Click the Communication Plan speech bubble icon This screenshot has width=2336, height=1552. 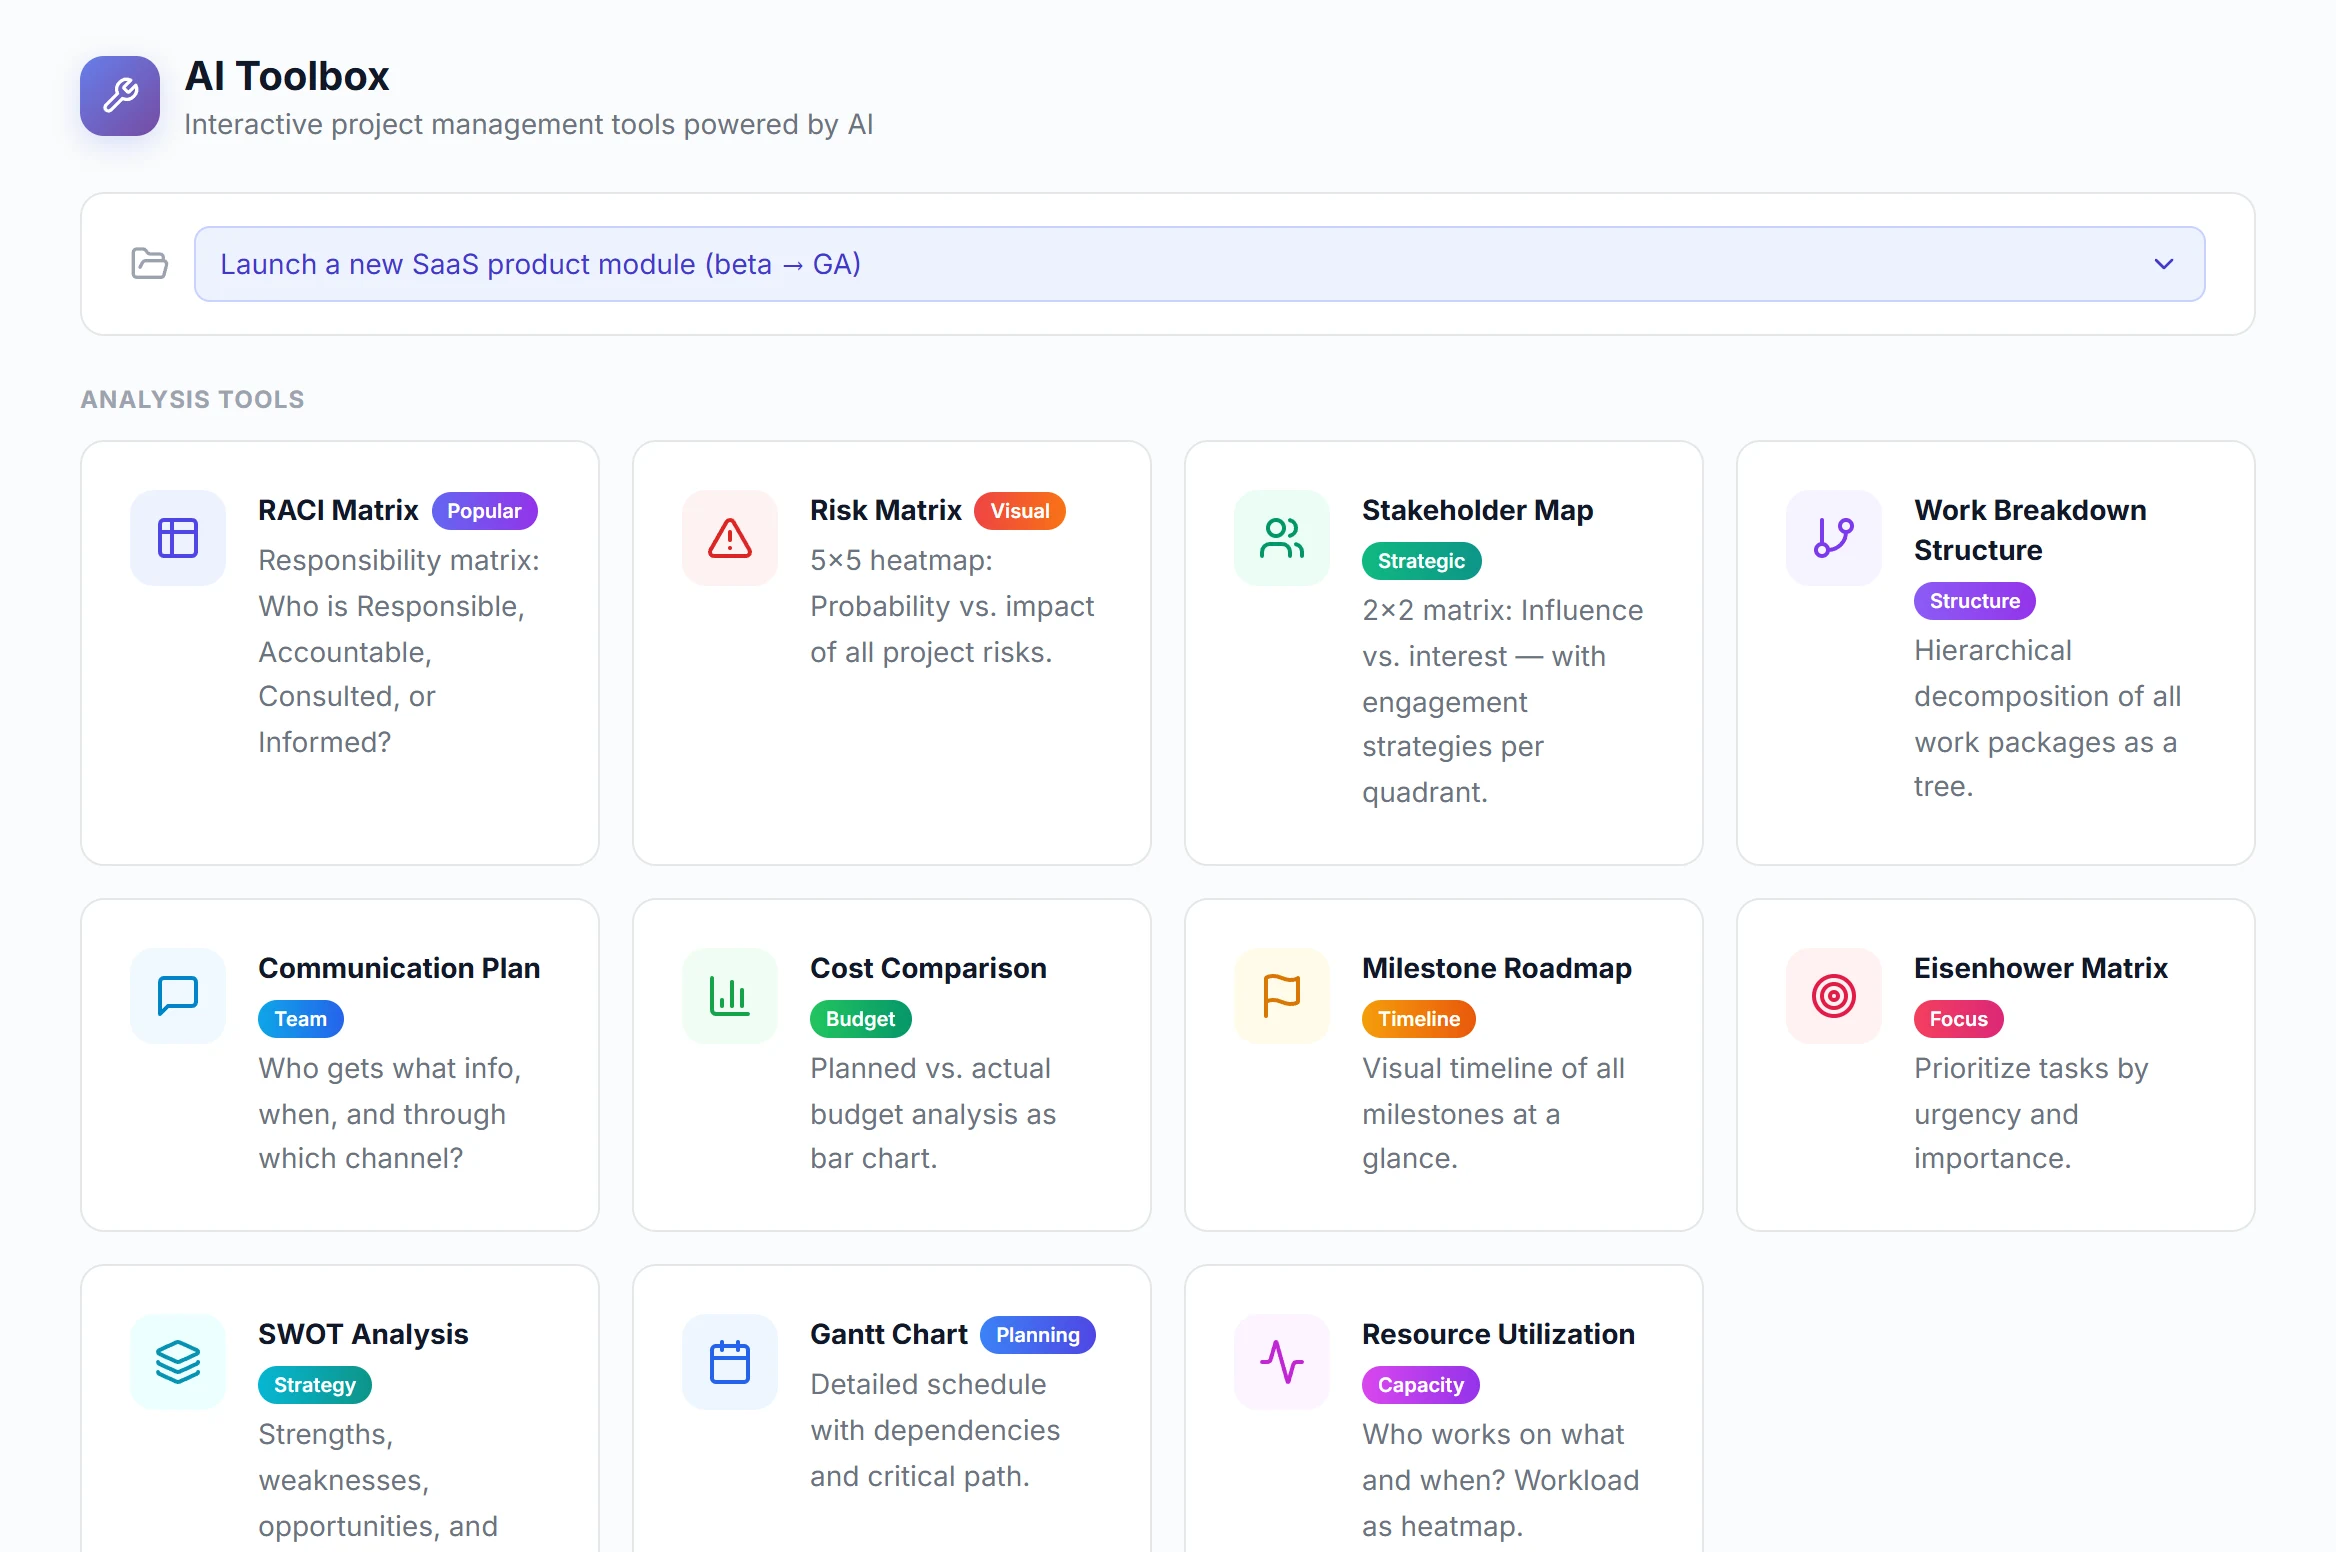tap(178, 996)
